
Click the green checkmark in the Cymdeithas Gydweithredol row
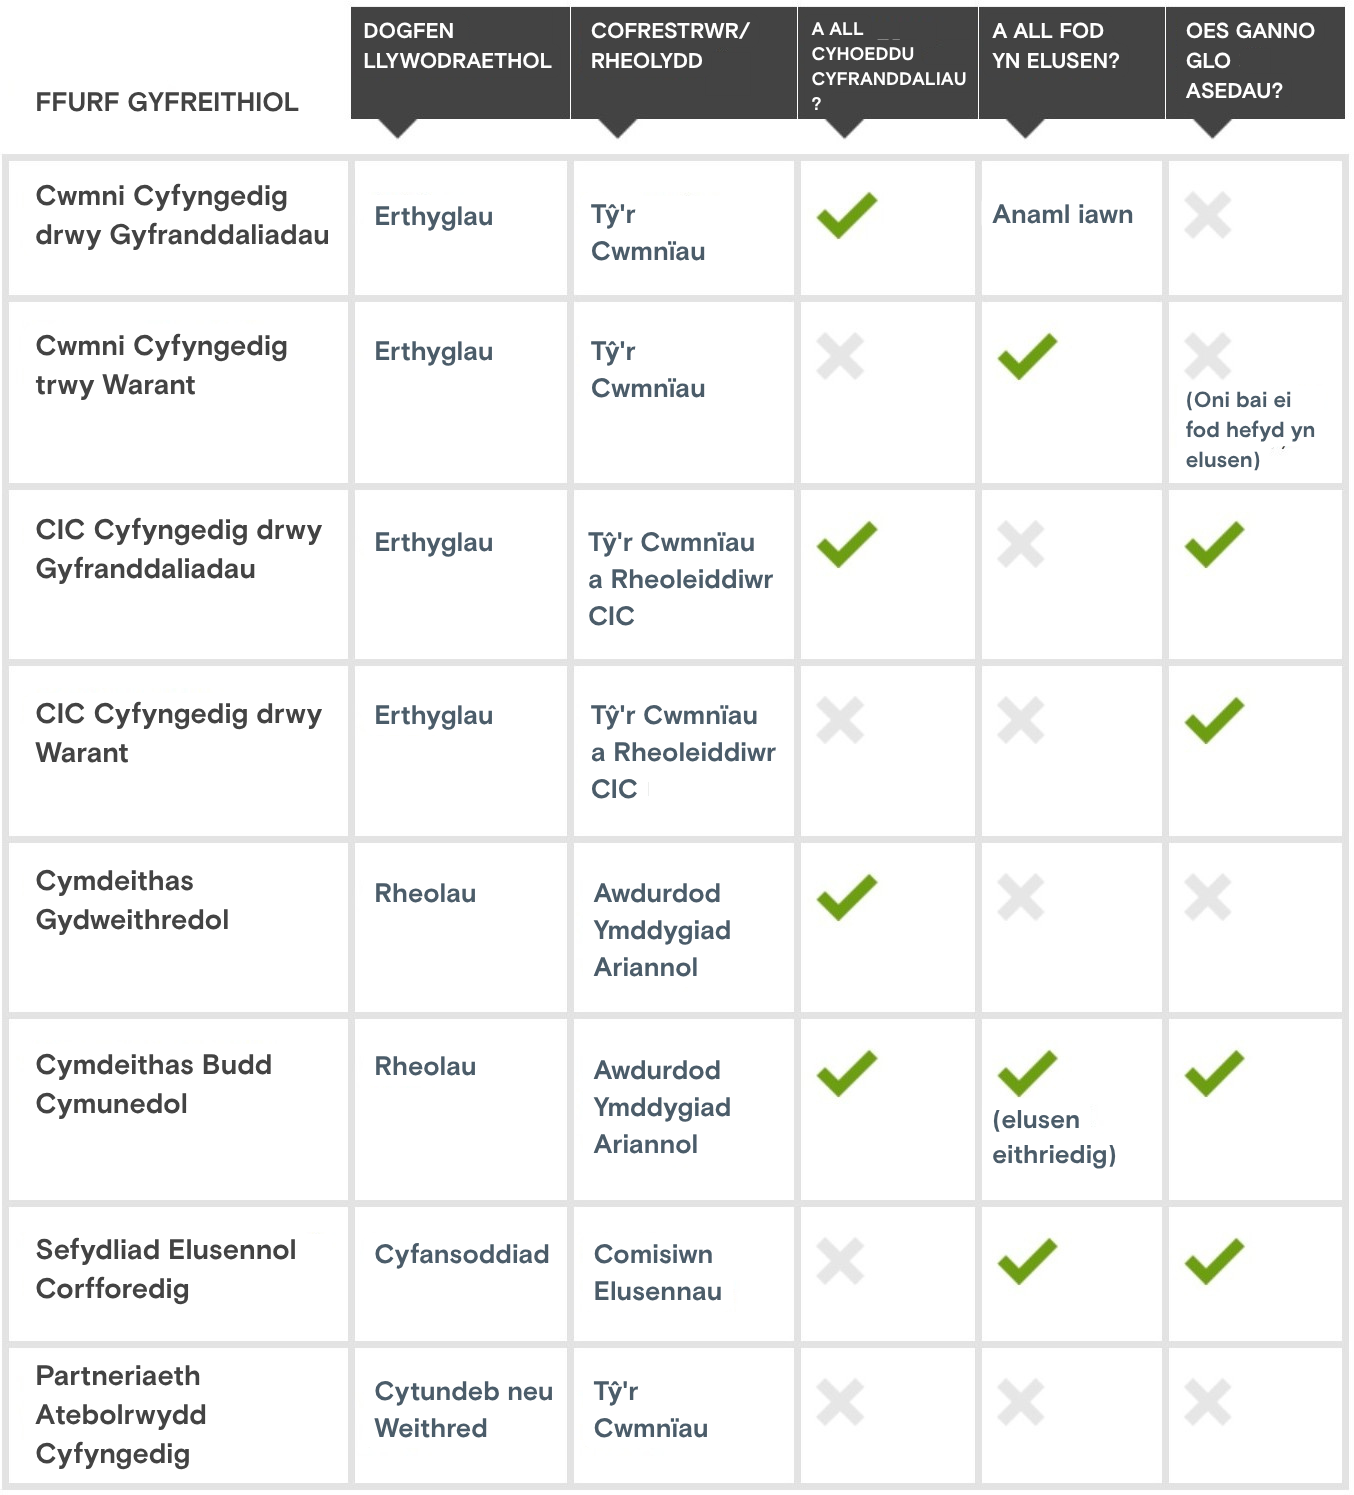tap(846, 897)
